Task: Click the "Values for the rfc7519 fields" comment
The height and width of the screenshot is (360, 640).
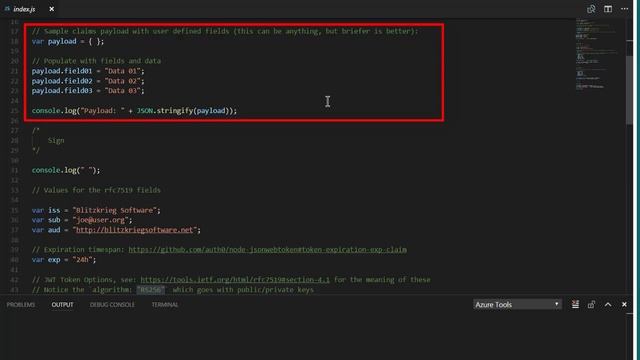Action: coord(96,191)
